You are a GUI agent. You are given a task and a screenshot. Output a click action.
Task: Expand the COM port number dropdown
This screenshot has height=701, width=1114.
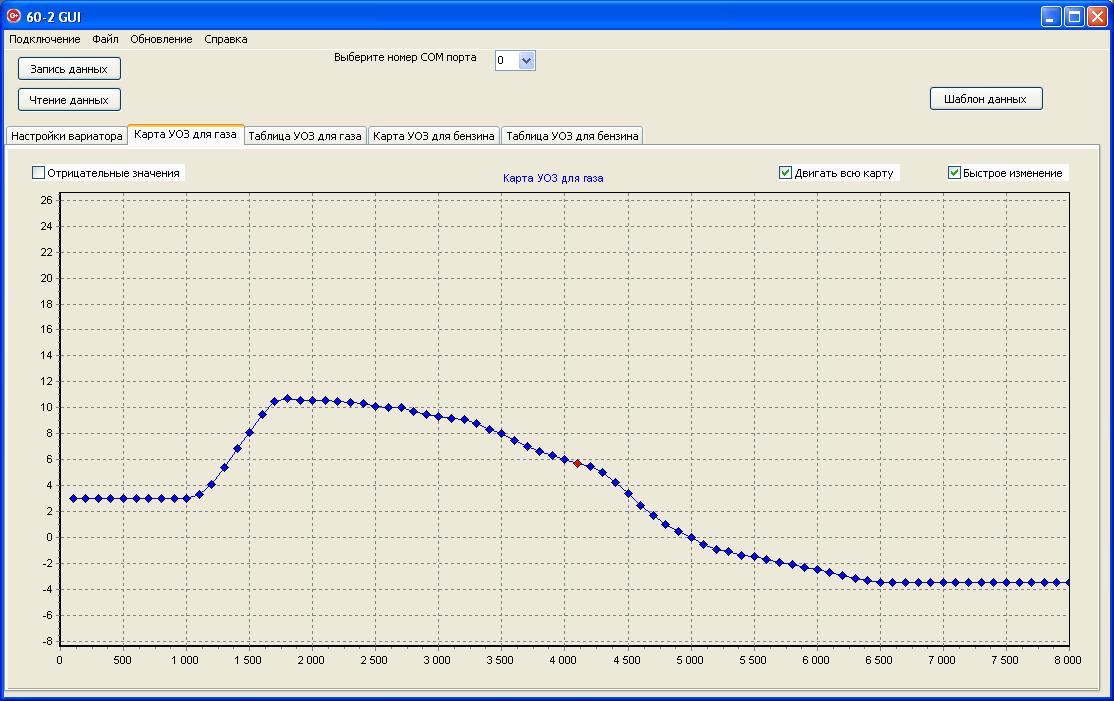tap(527, 61)
